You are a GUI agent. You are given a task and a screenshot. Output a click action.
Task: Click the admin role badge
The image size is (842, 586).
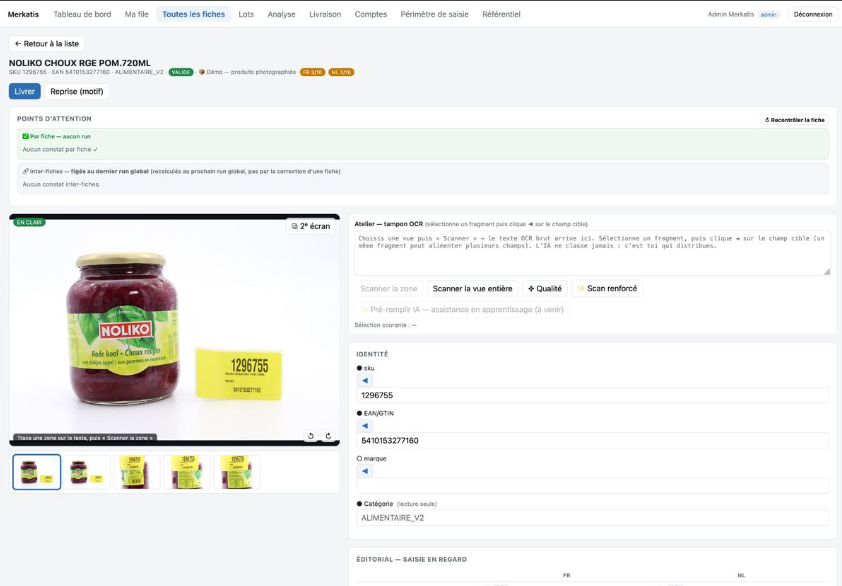coord(768,15)
